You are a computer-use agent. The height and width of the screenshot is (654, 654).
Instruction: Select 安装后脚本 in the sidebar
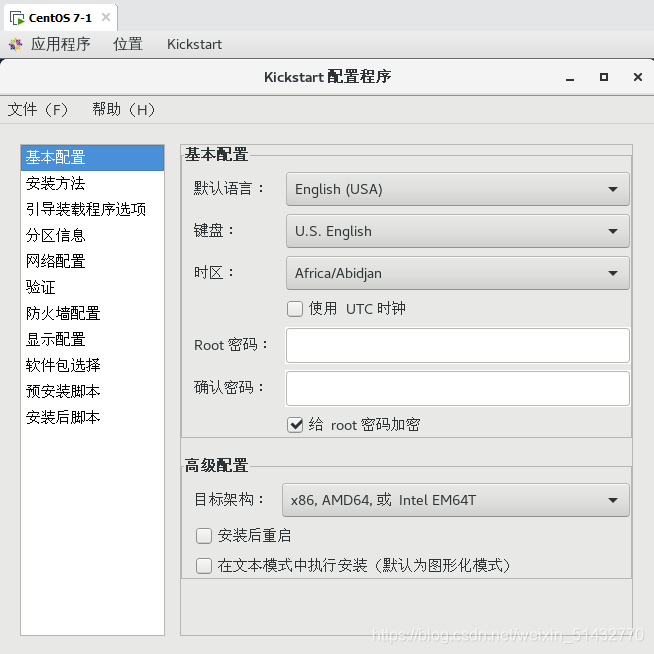pyautogui.click(x=93, y=418)
